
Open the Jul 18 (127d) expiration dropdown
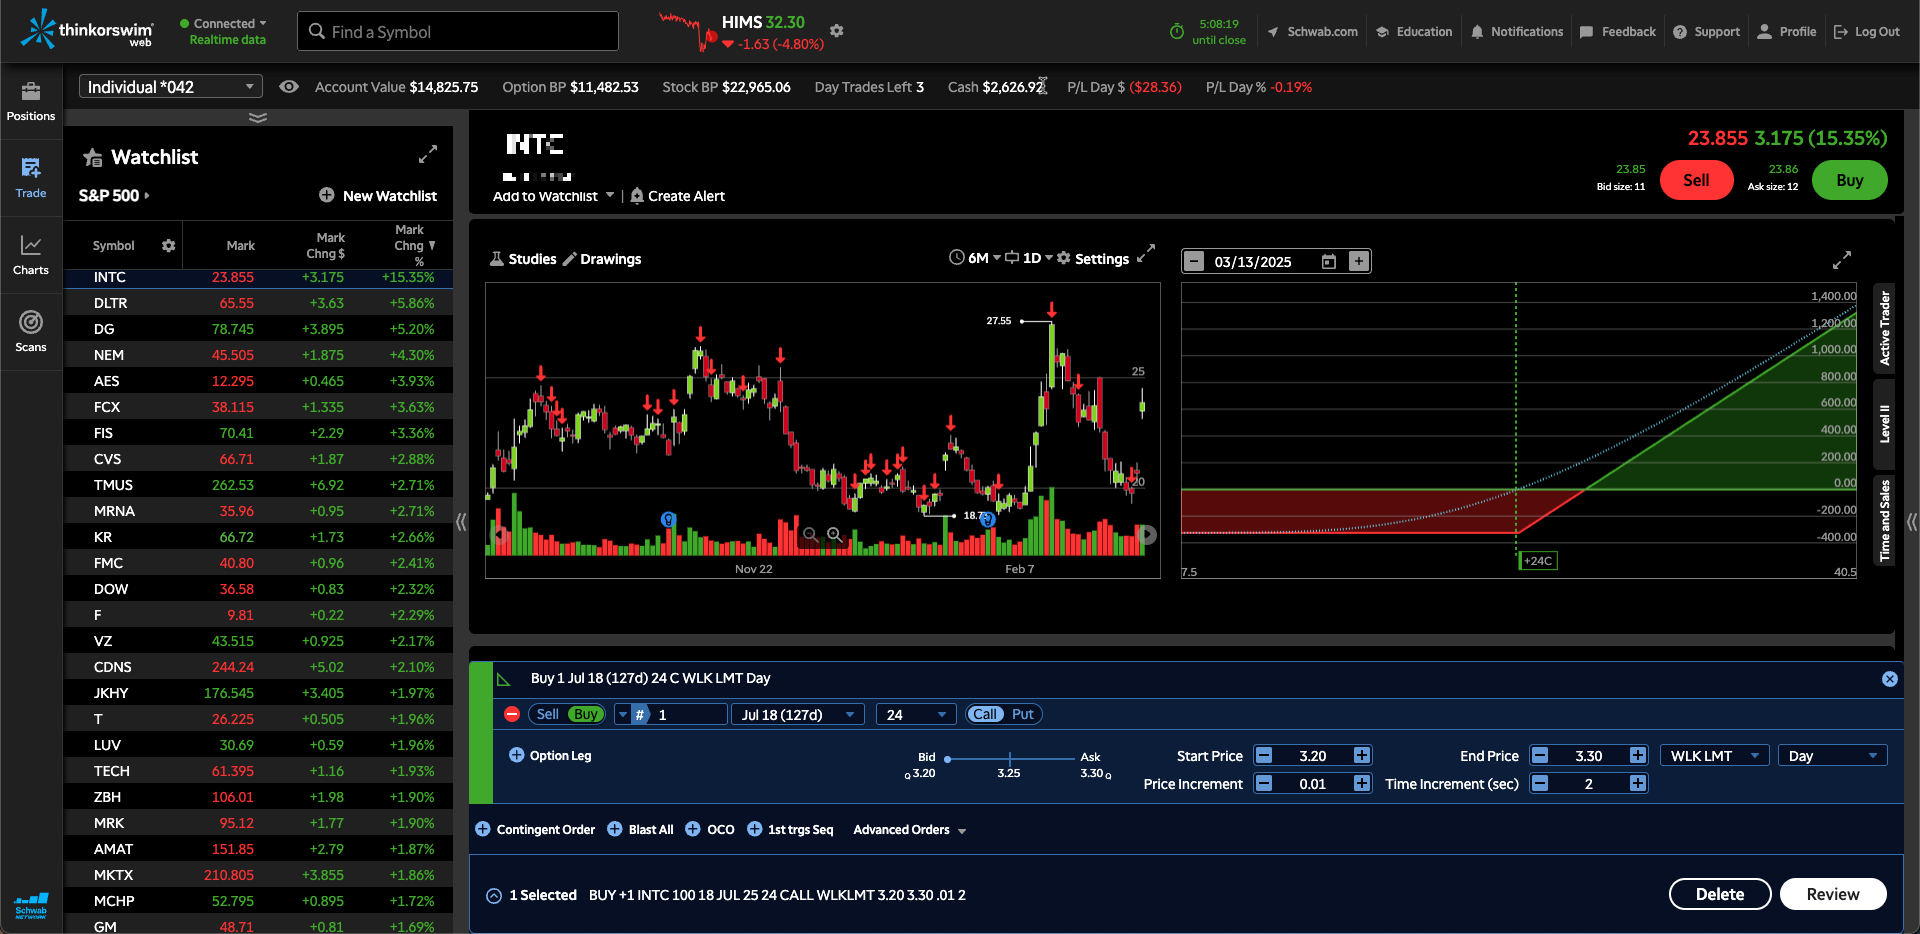pos(797,714)
